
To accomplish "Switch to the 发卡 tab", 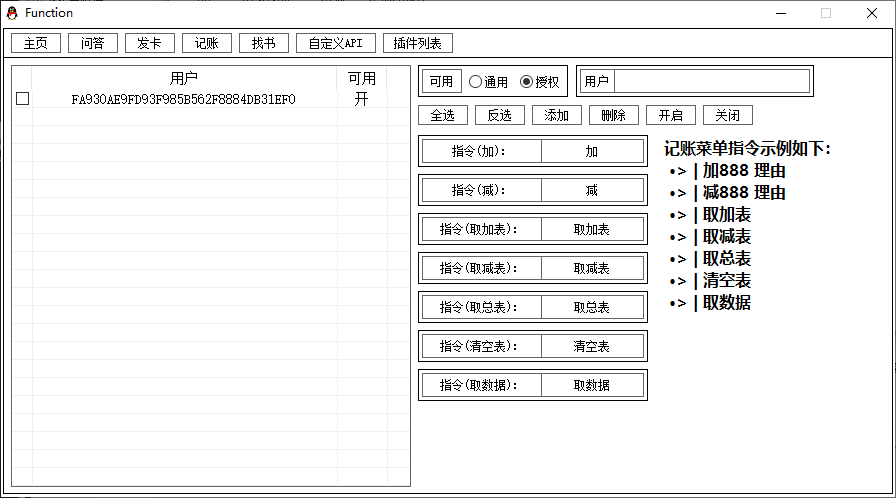I will (150, 43).
